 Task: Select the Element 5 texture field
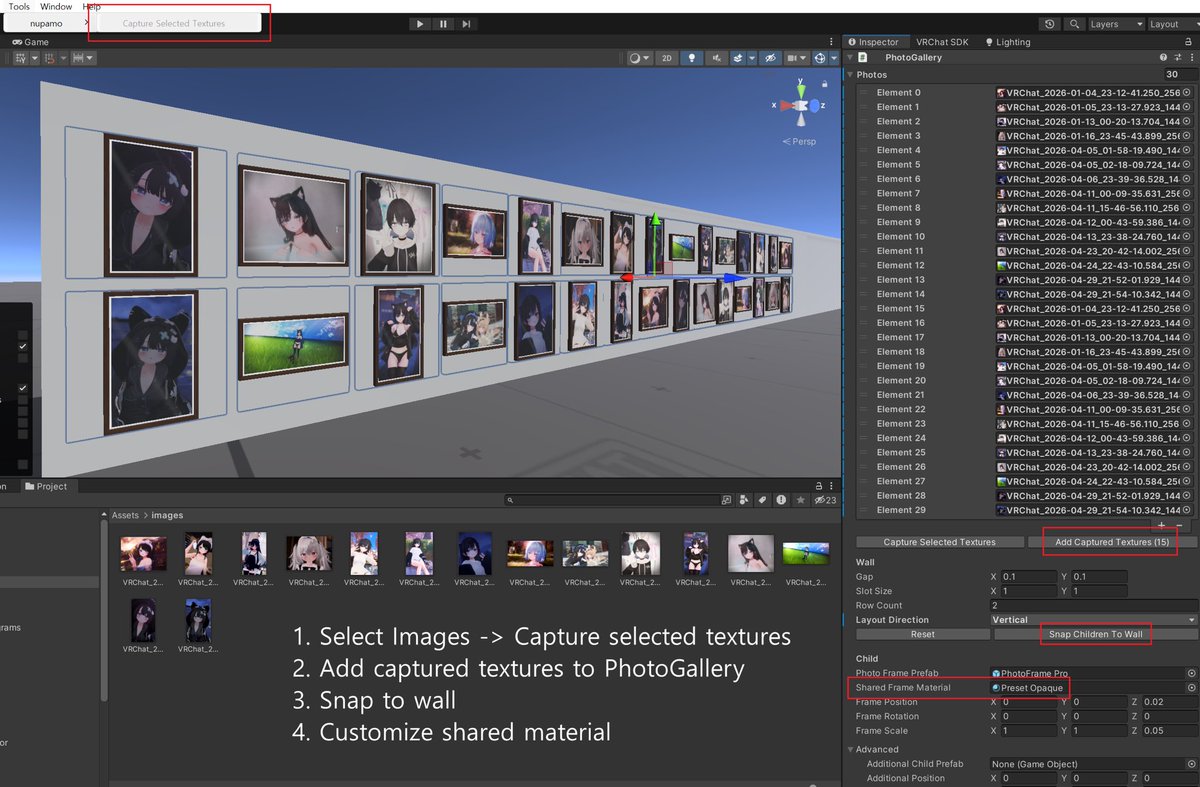[x=1094, y=164]
